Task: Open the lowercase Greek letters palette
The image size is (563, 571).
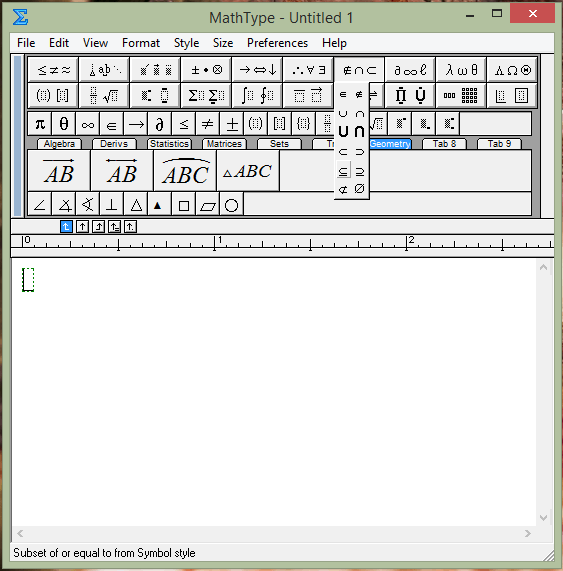Action: (x=461, y=70)
